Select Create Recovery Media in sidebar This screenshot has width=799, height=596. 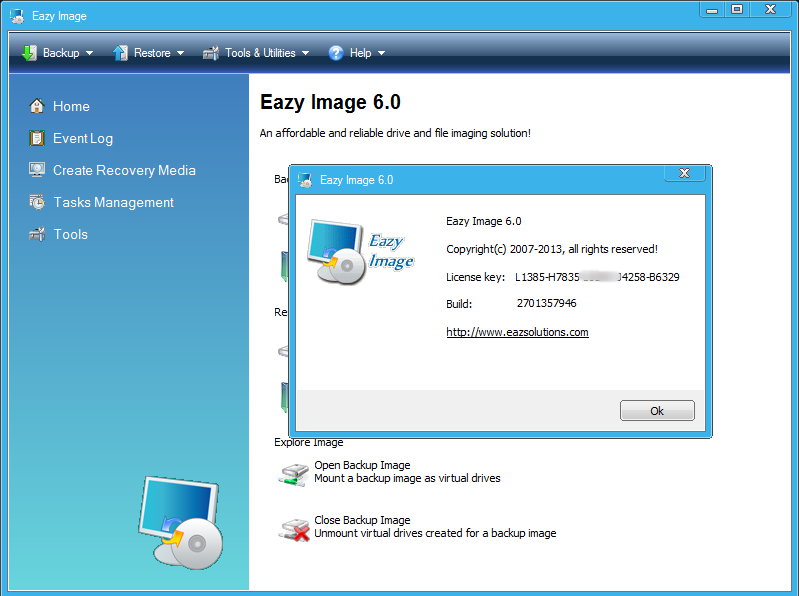(x=124, y=170)
